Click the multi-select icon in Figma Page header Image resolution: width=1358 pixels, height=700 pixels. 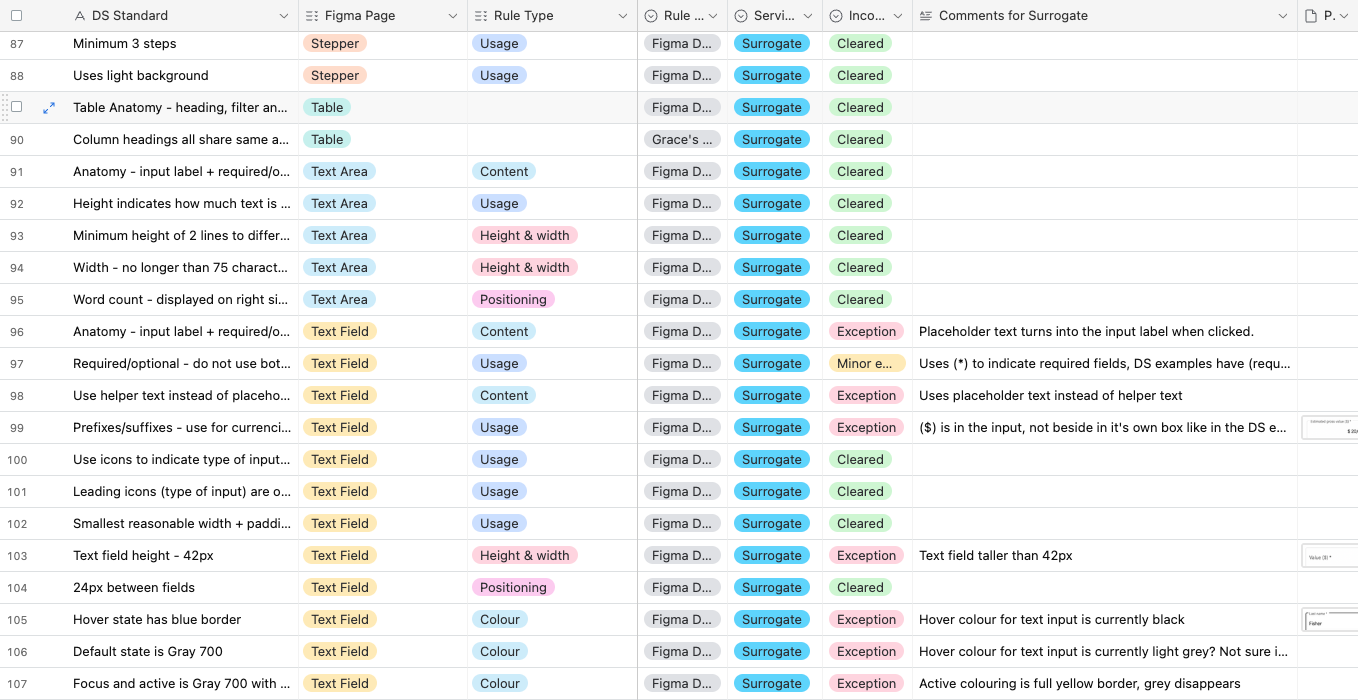(312, 16)
